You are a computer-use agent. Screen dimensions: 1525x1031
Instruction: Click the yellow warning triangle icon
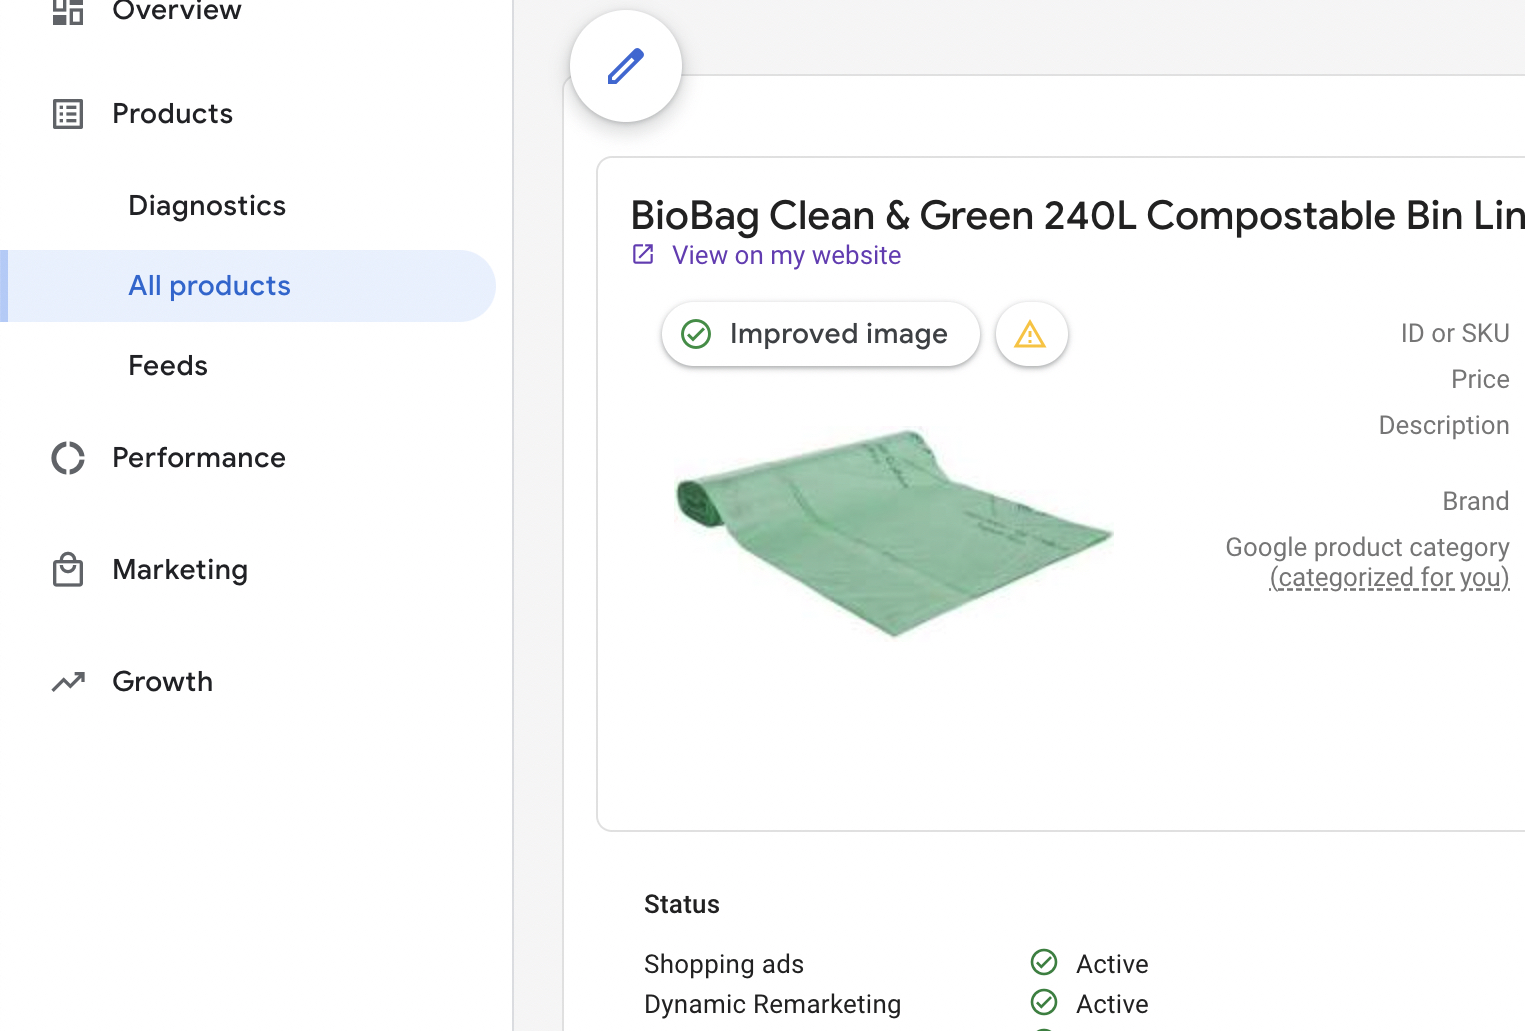pyautogui.click(x=1031, y=334)
